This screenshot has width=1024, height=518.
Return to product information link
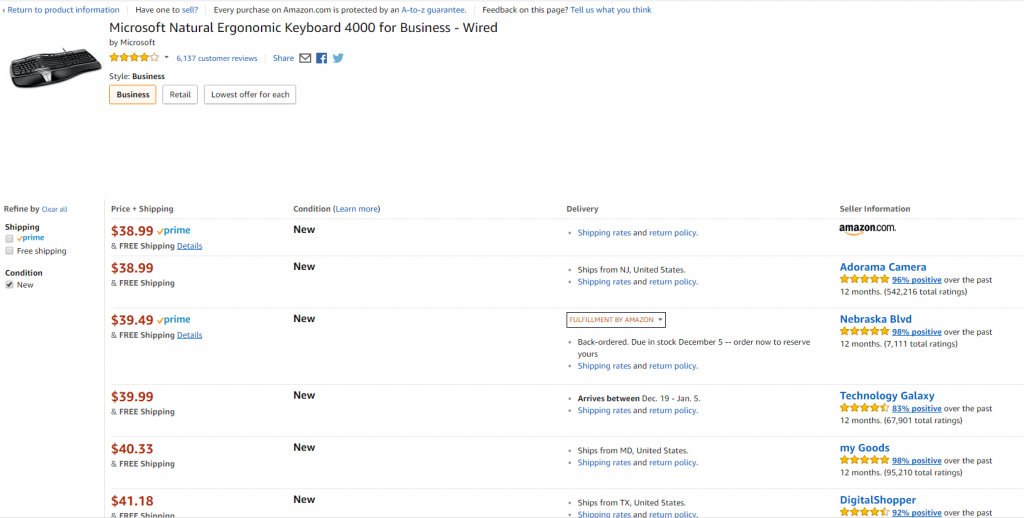[61, 10]
